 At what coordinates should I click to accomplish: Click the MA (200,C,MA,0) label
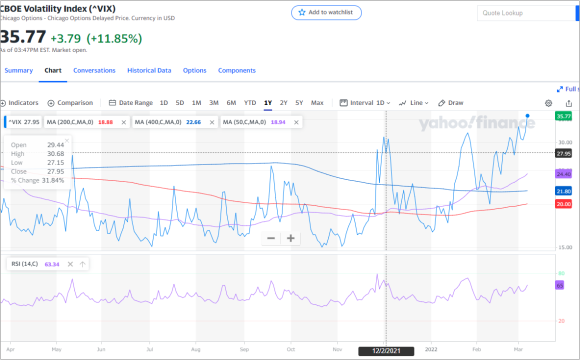click(70, 122)
